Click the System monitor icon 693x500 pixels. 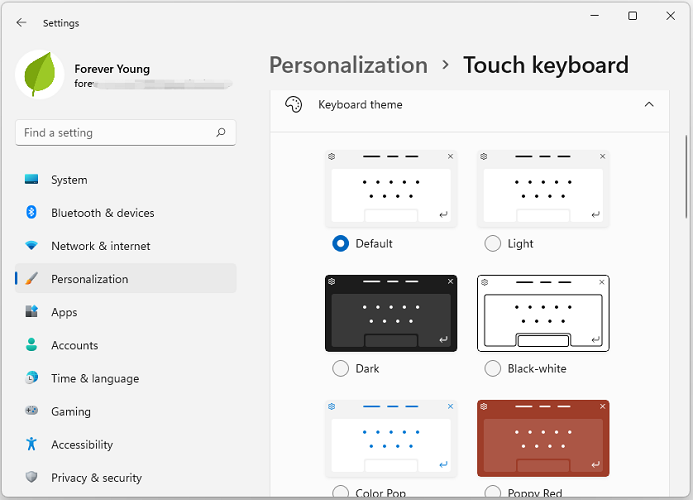click(x=31, y=179)
